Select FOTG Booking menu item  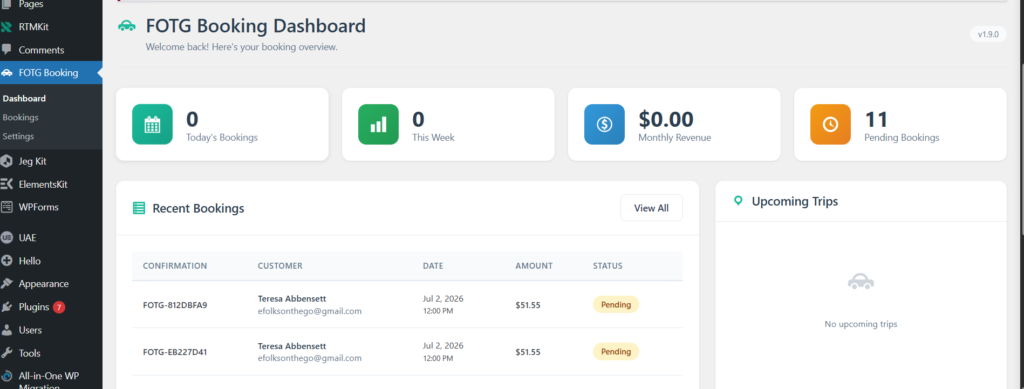tap(51, 73)
